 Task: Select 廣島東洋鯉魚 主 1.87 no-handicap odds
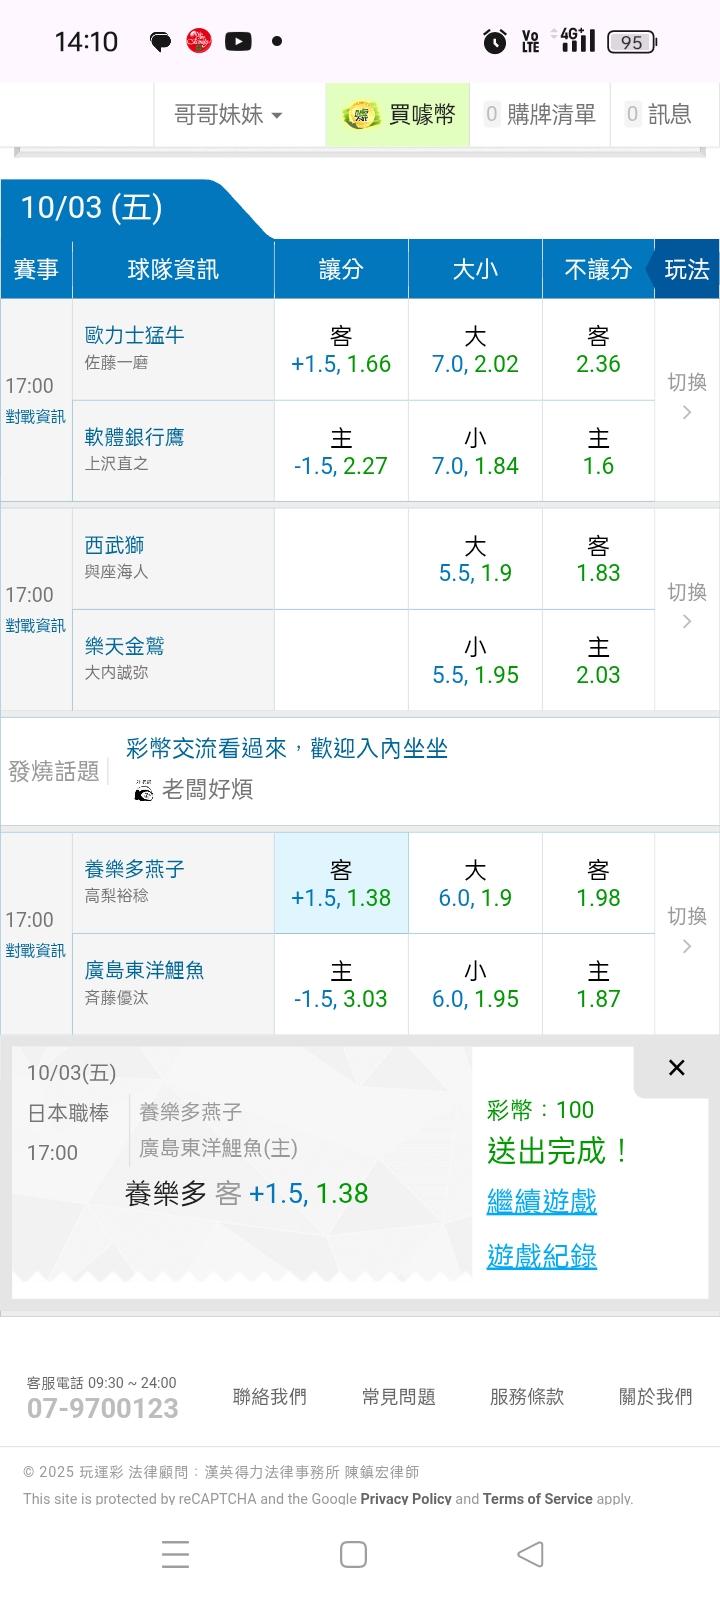click(598, 985)
